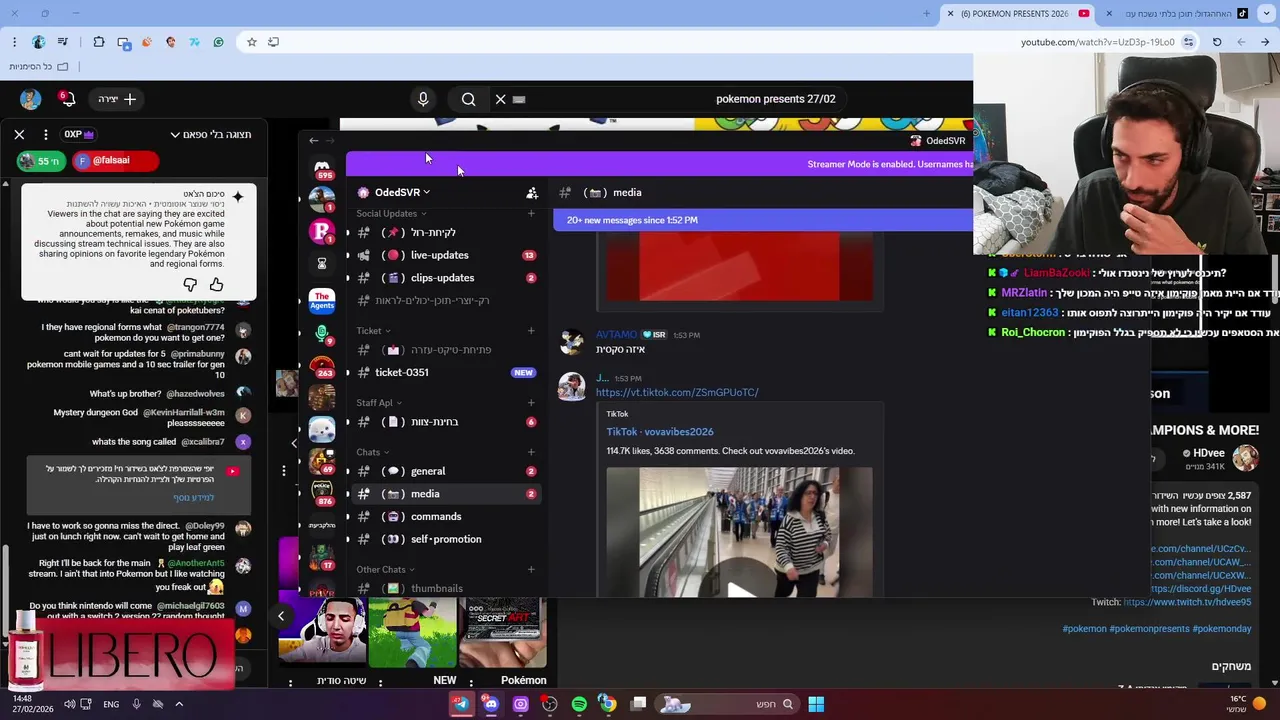
Task: Collapse the Staff Apl category
Action: (380, 403)
